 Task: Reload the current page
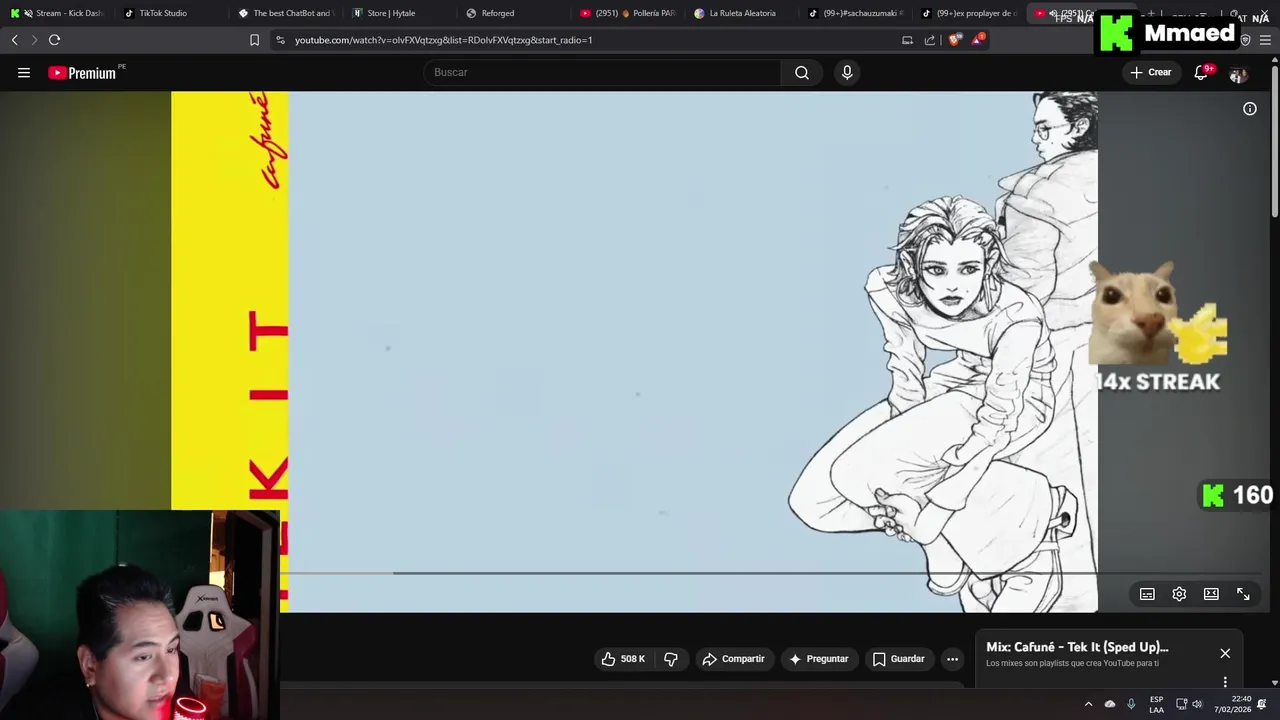coord(54,40)
